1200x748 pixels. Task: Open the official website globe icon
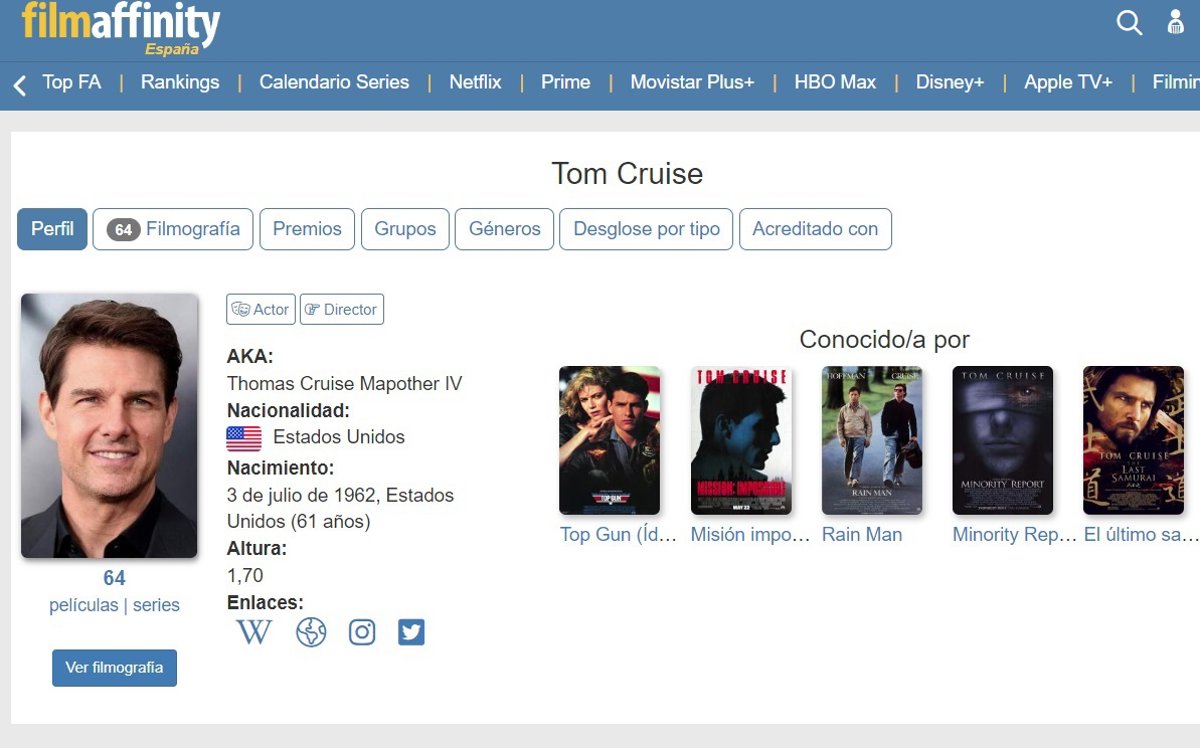[311, 632]
